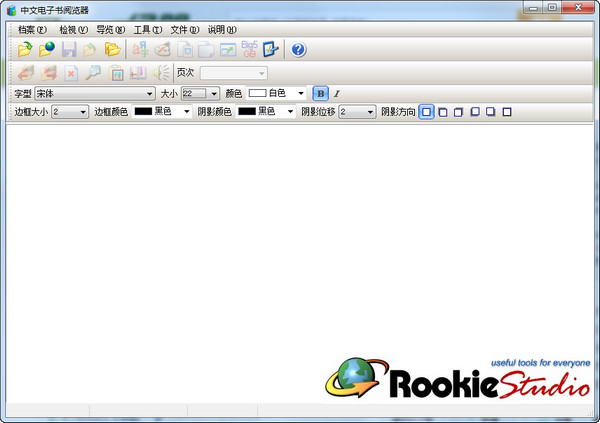Image resolution: width=600 pixels, height=423 pixels.
Task: Open file with the green-arrow folder icon
Action: pos(25,49)
